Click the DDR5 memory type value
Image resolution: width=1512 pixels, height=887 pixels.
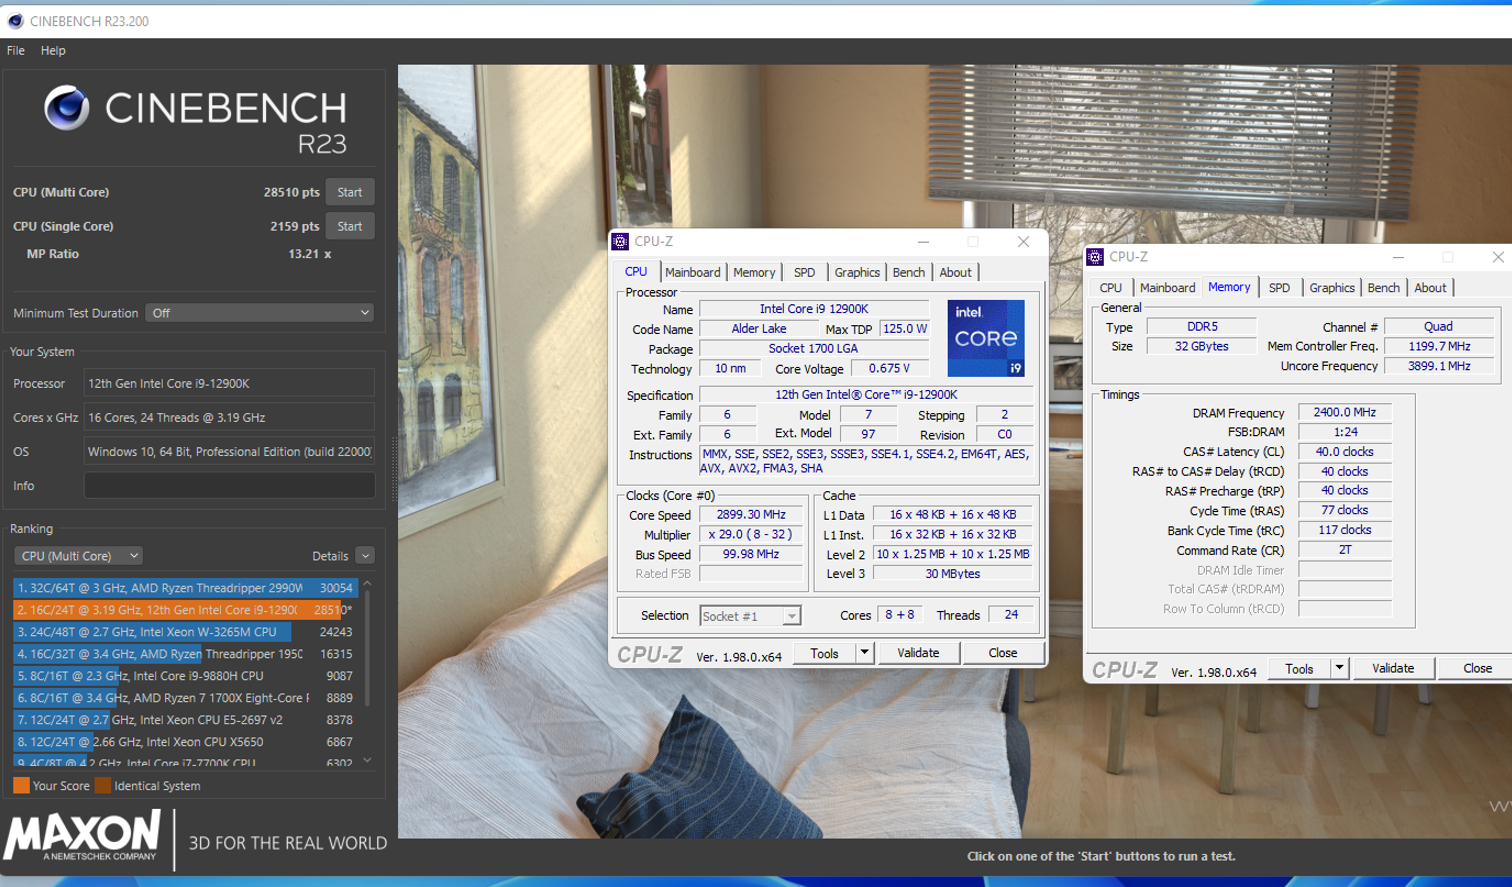point(1202,327)
